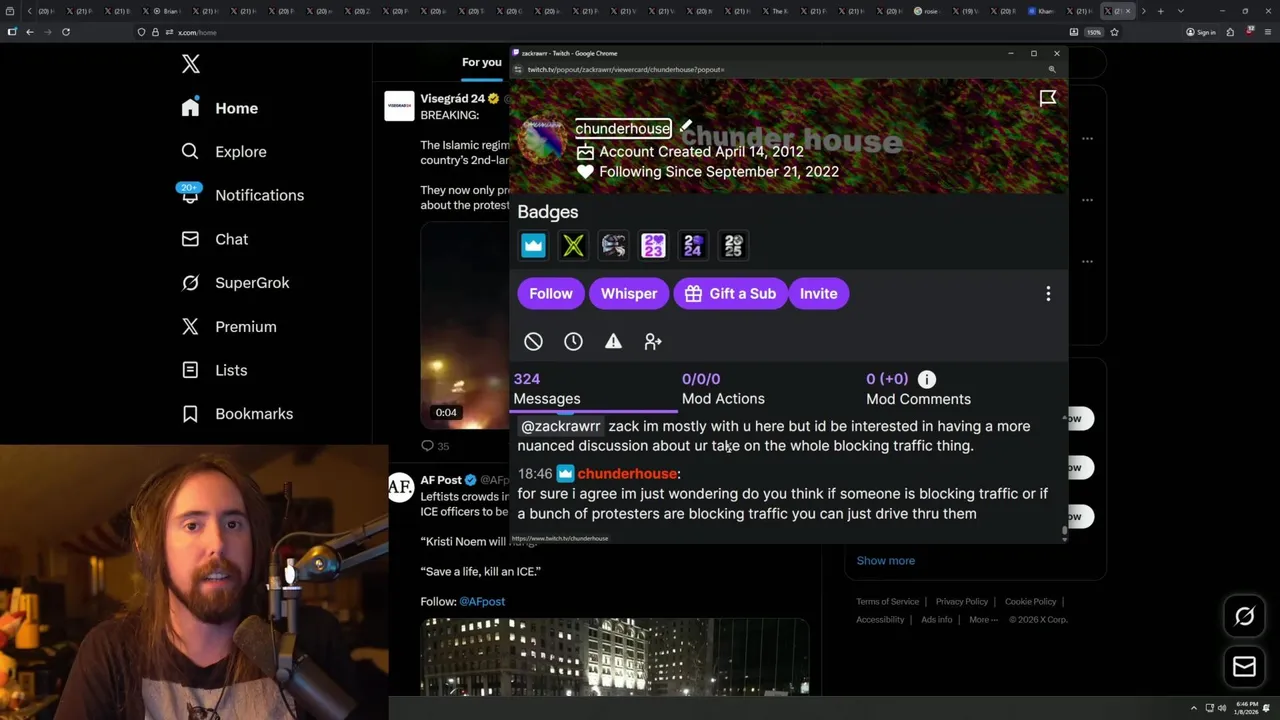Open Home in the X sidebar
The width and height of the screenshot is (1280, 720).
point(220,108)
